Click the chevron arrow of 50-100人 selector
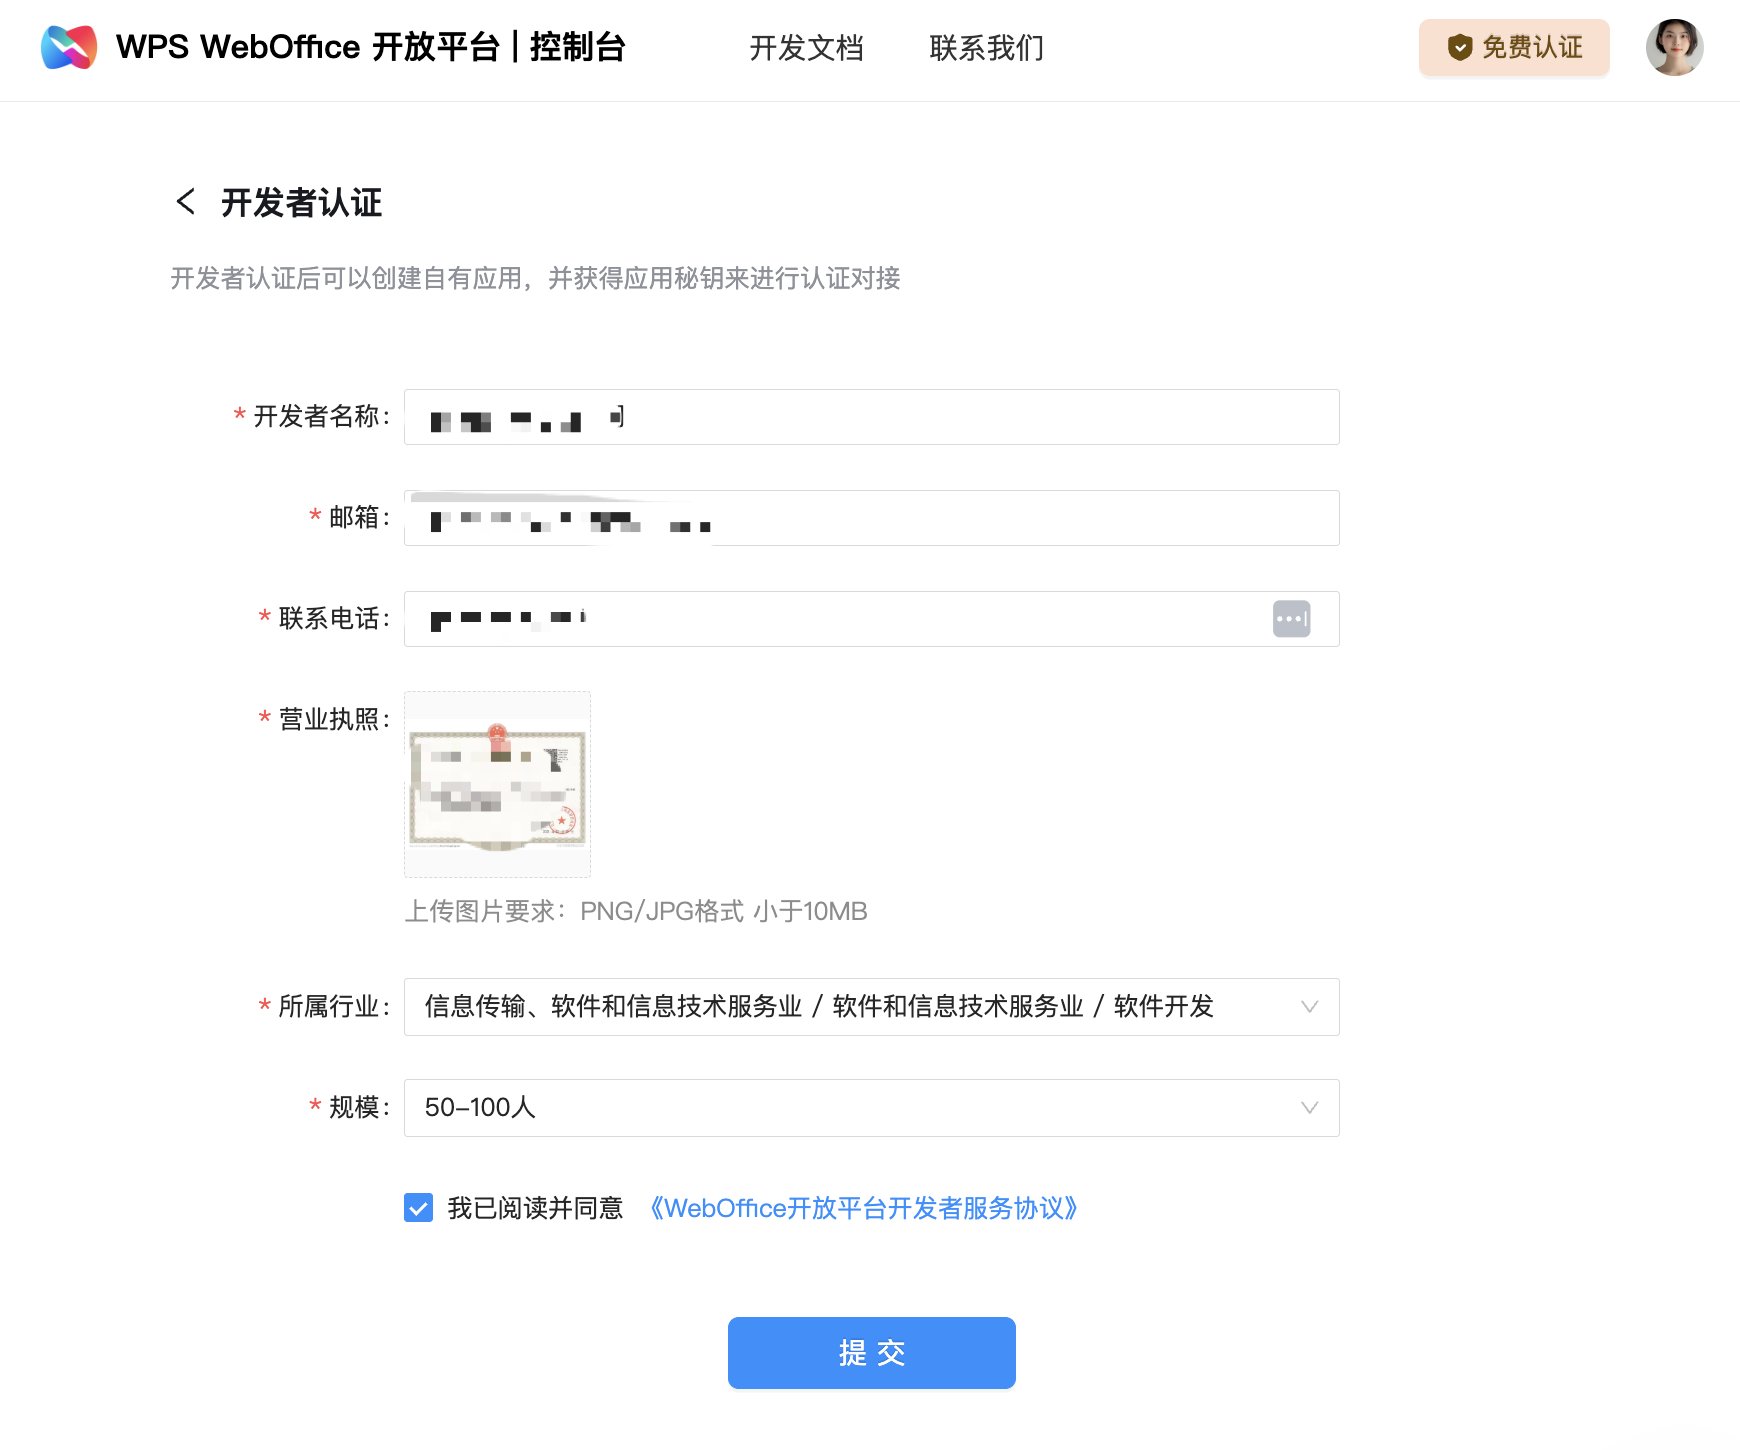The height and width of the screenshot is (1450, 1740). (1309, 1108)
